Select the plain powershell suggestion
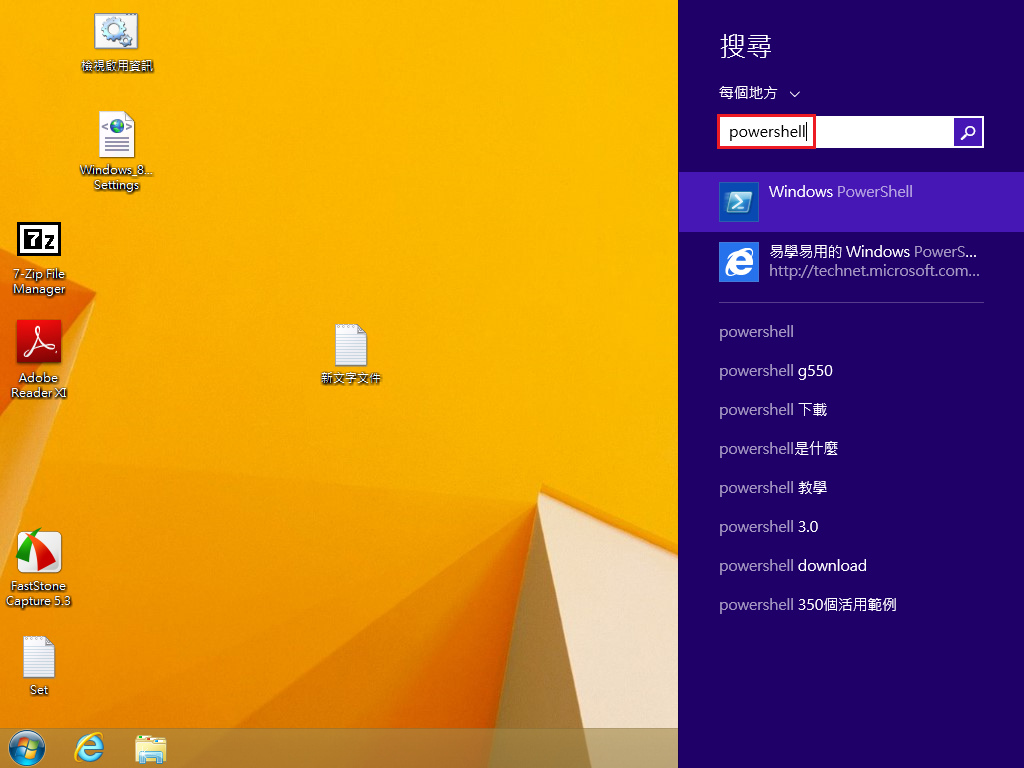The height and width of the screenshot is (768, 1024). (756, 332)
